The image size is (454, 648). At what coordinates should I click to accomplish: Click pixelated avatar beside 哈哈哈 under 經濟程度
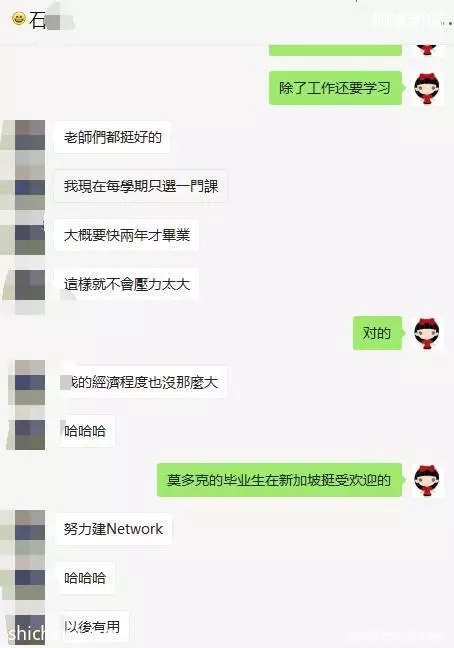point(30,434)
